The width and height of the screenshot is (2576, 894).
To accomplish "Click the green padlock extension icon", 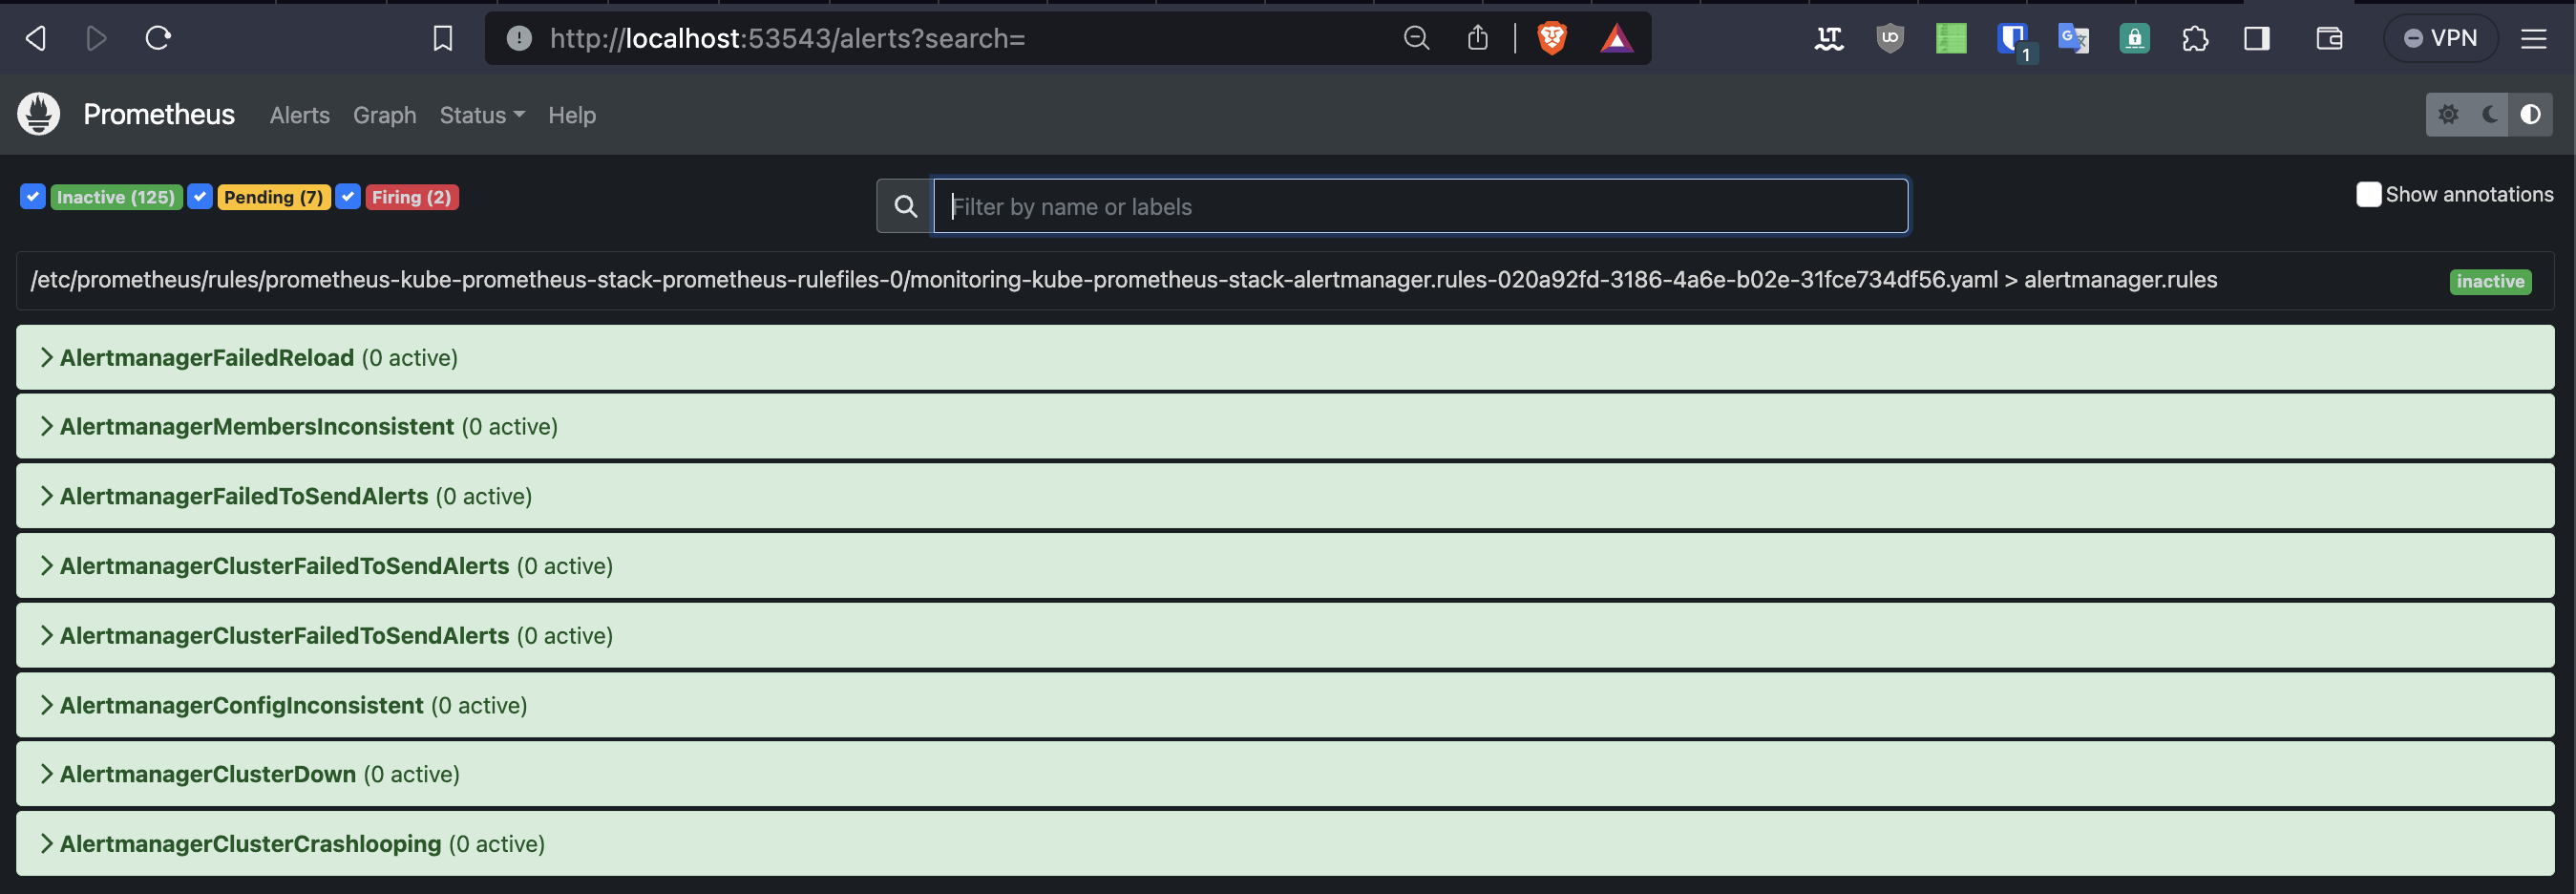I will pos(2134,38).
